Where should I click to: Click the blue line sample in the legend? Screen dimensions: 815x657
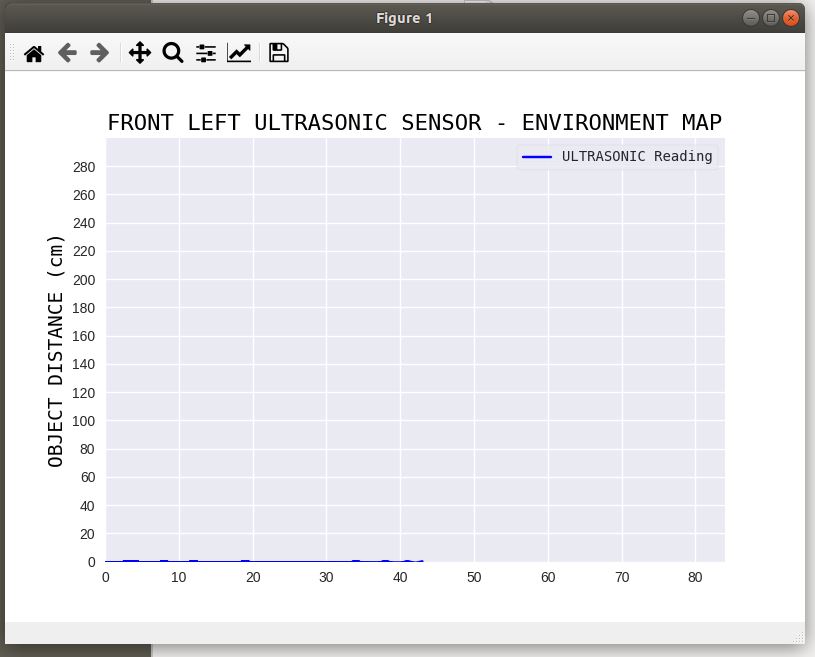537,156
